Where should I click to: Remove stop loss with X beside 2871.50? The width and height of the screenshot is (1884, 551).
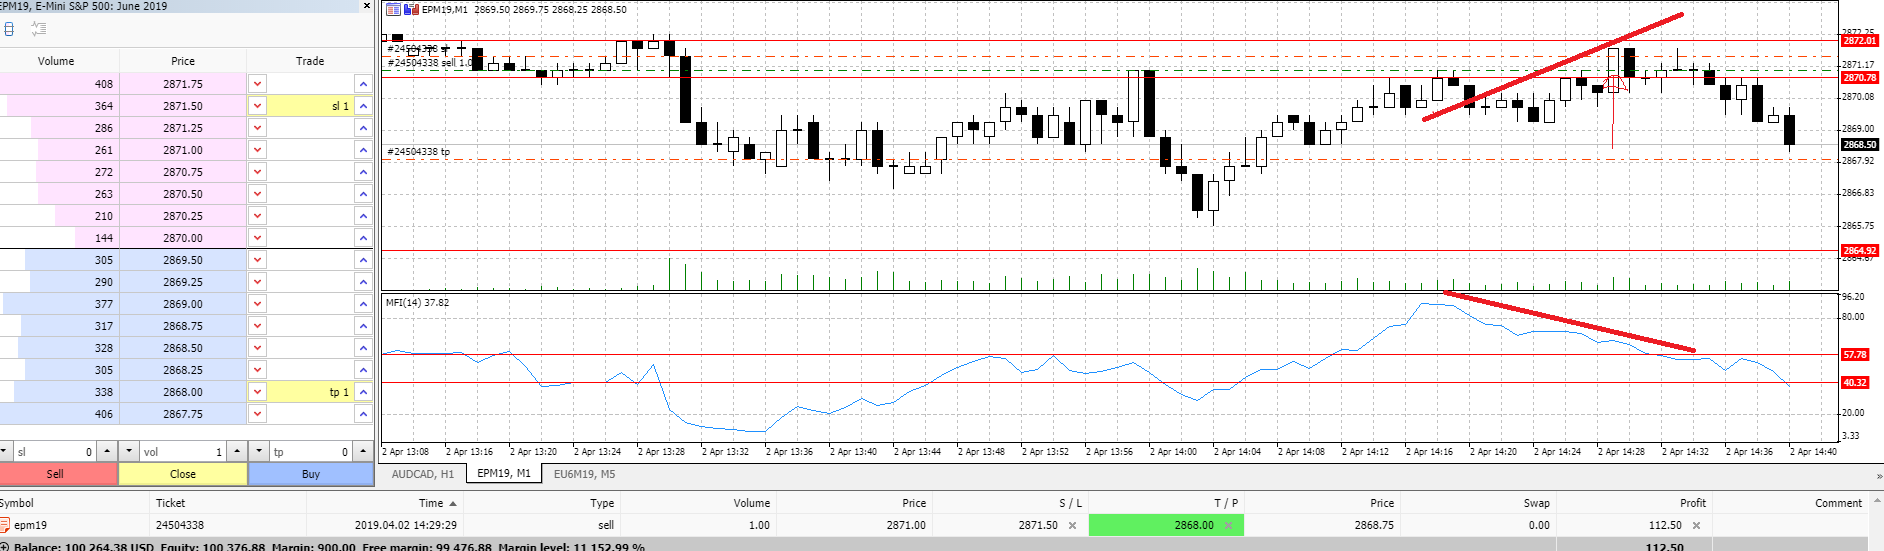pyautogui.click(x=1072, y=525)
